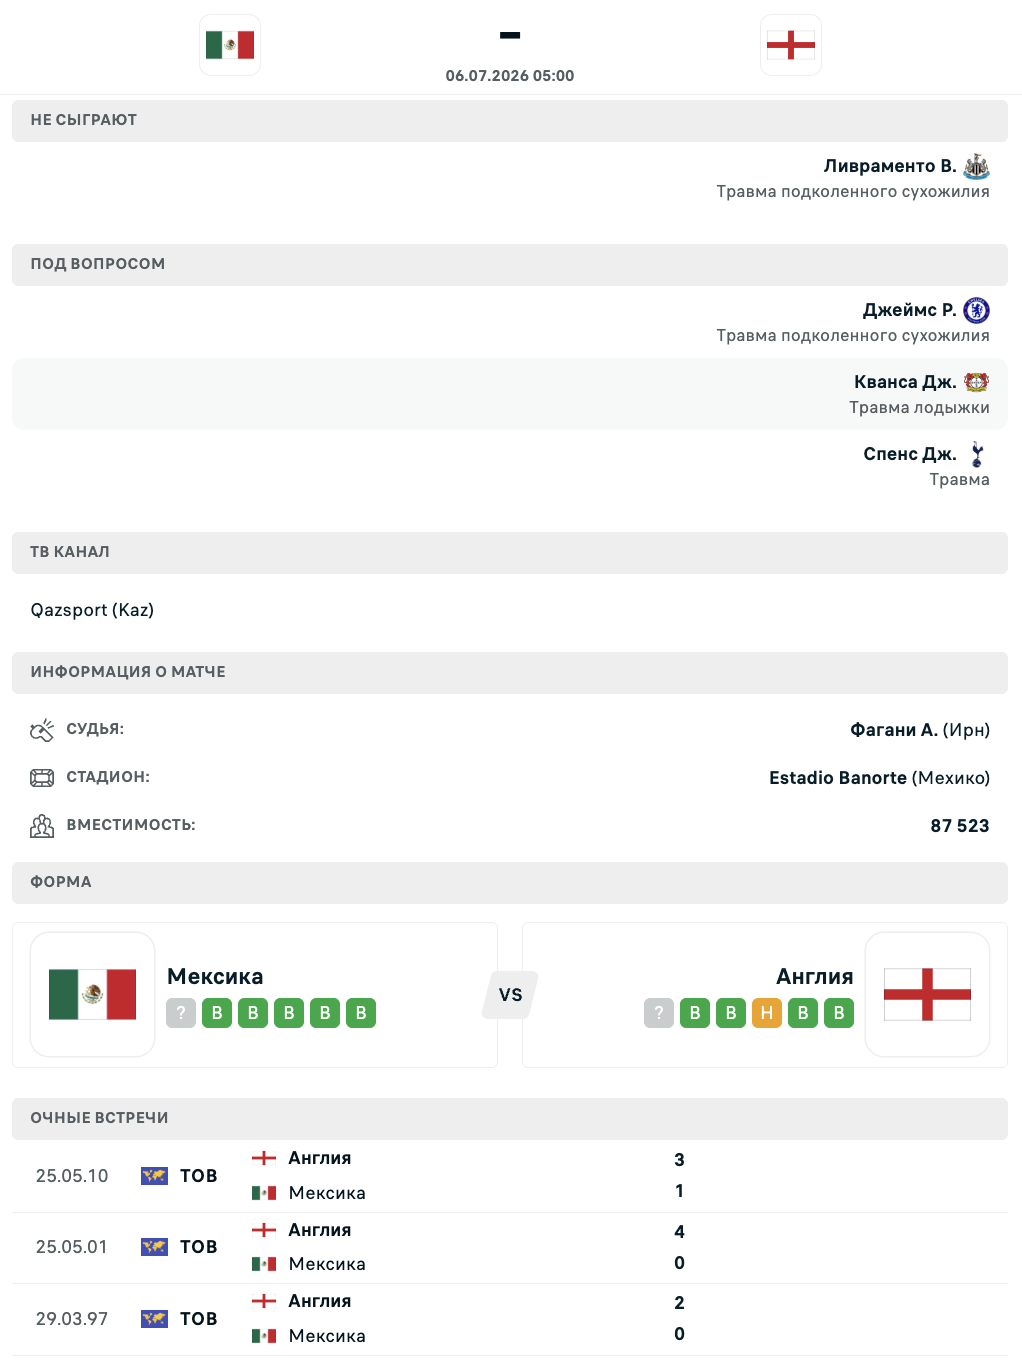Click the Newcastle club badge beside Ливраменто В.

[977, 166]
